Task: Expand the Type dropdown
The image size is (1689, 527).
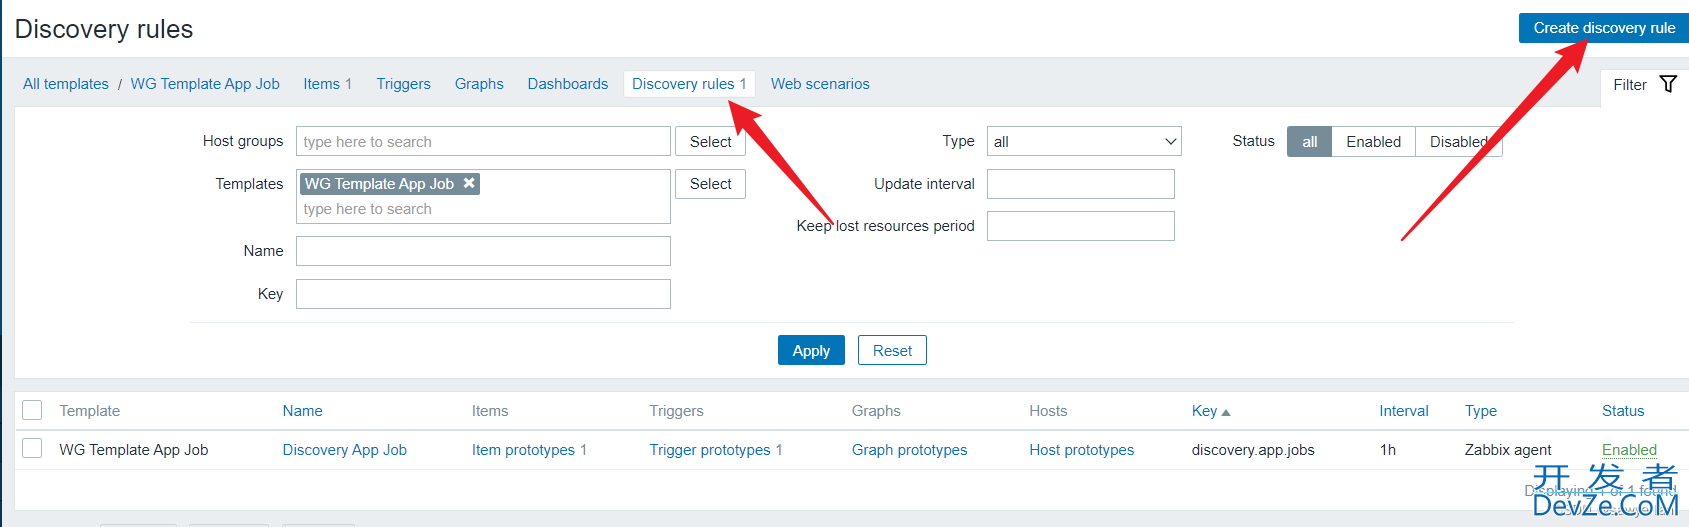Action: (1084, 141)
